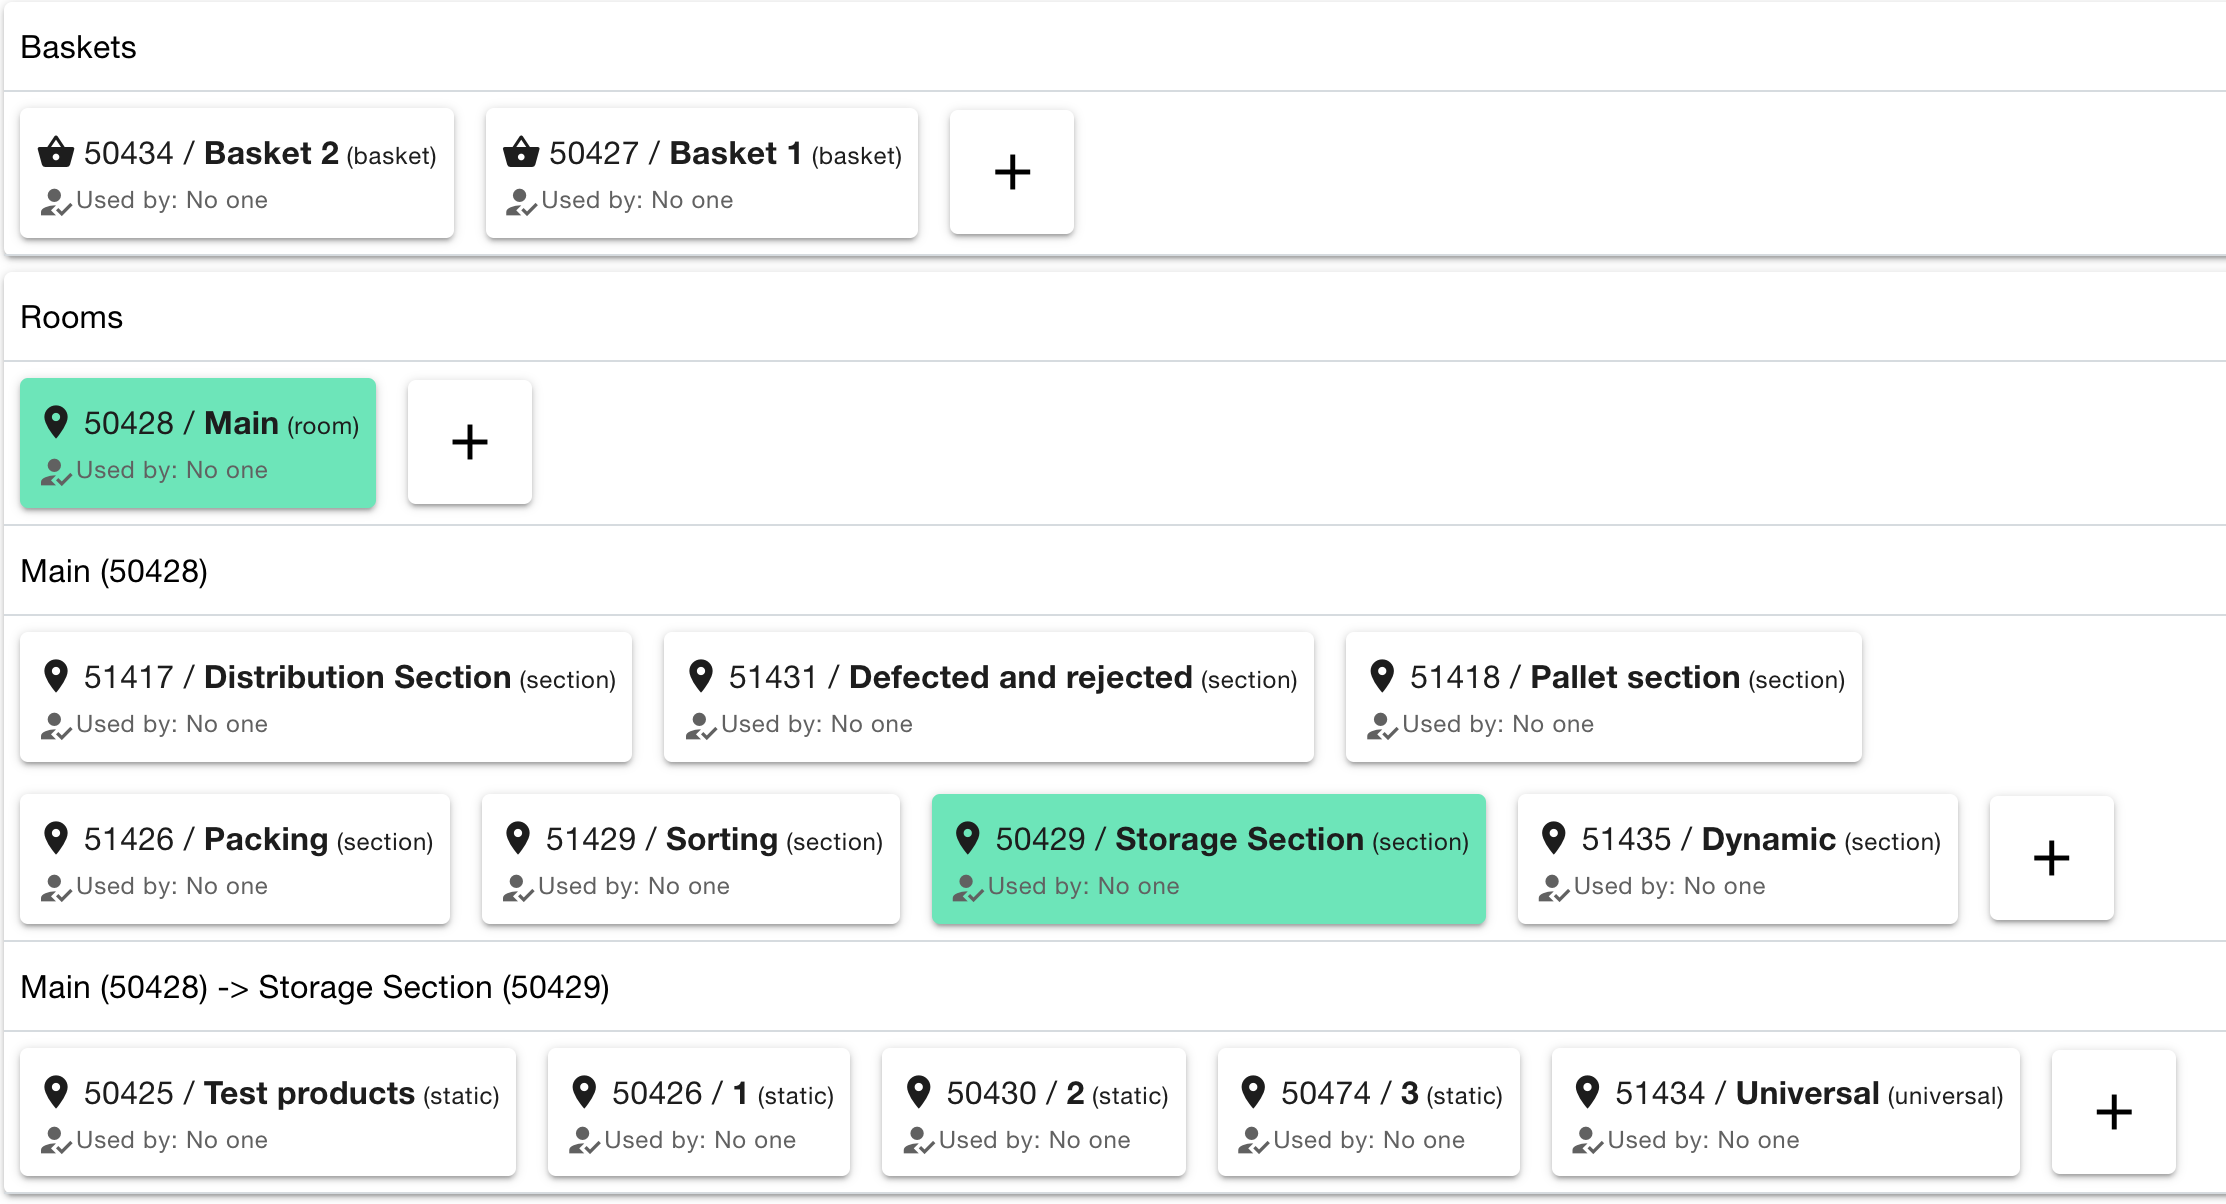Click the pin icon on Universal location card

[1587, 1092]
